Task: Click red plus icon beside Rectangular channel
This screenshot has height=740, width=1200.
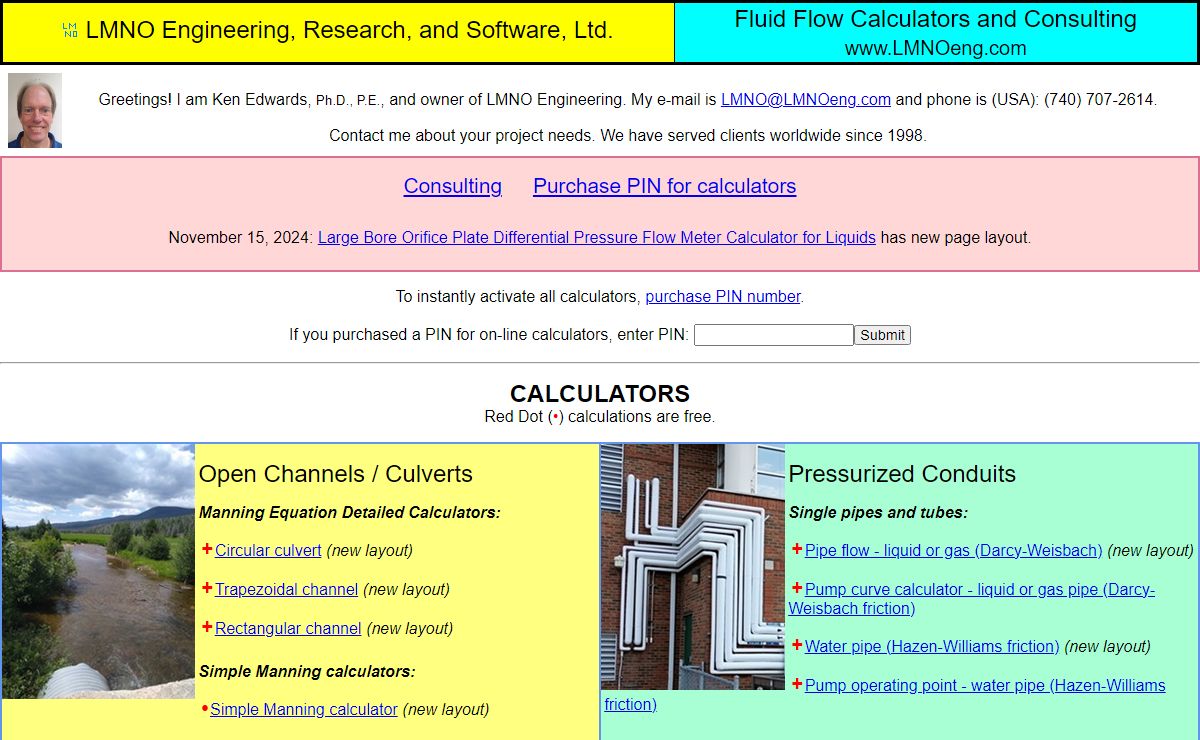Action: tap(207, 627)
